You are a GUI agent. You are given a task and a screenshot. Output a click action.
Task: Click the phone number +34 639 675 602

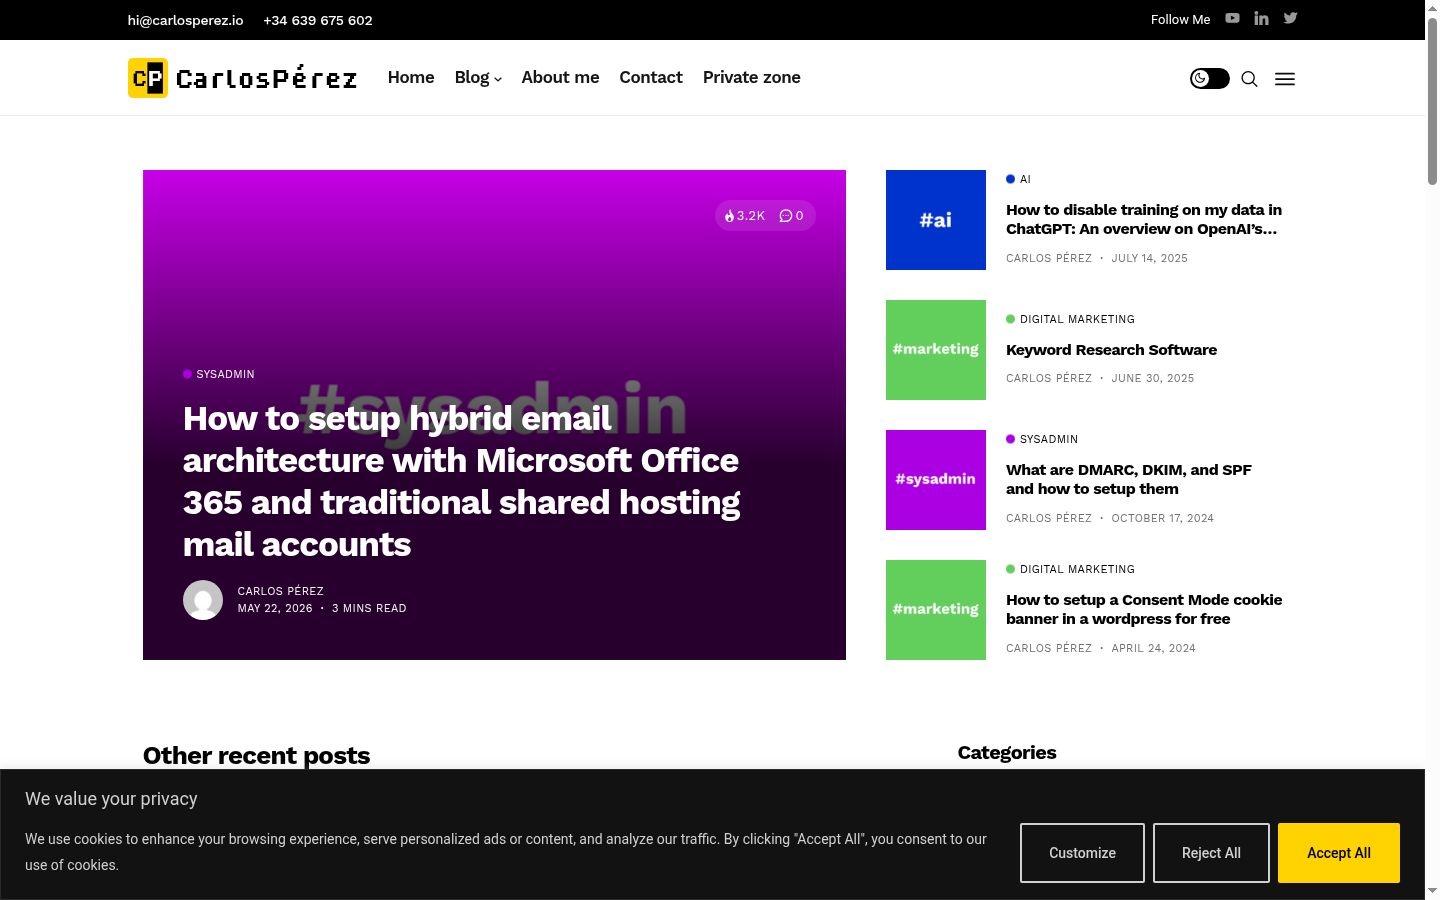[318, 20]
